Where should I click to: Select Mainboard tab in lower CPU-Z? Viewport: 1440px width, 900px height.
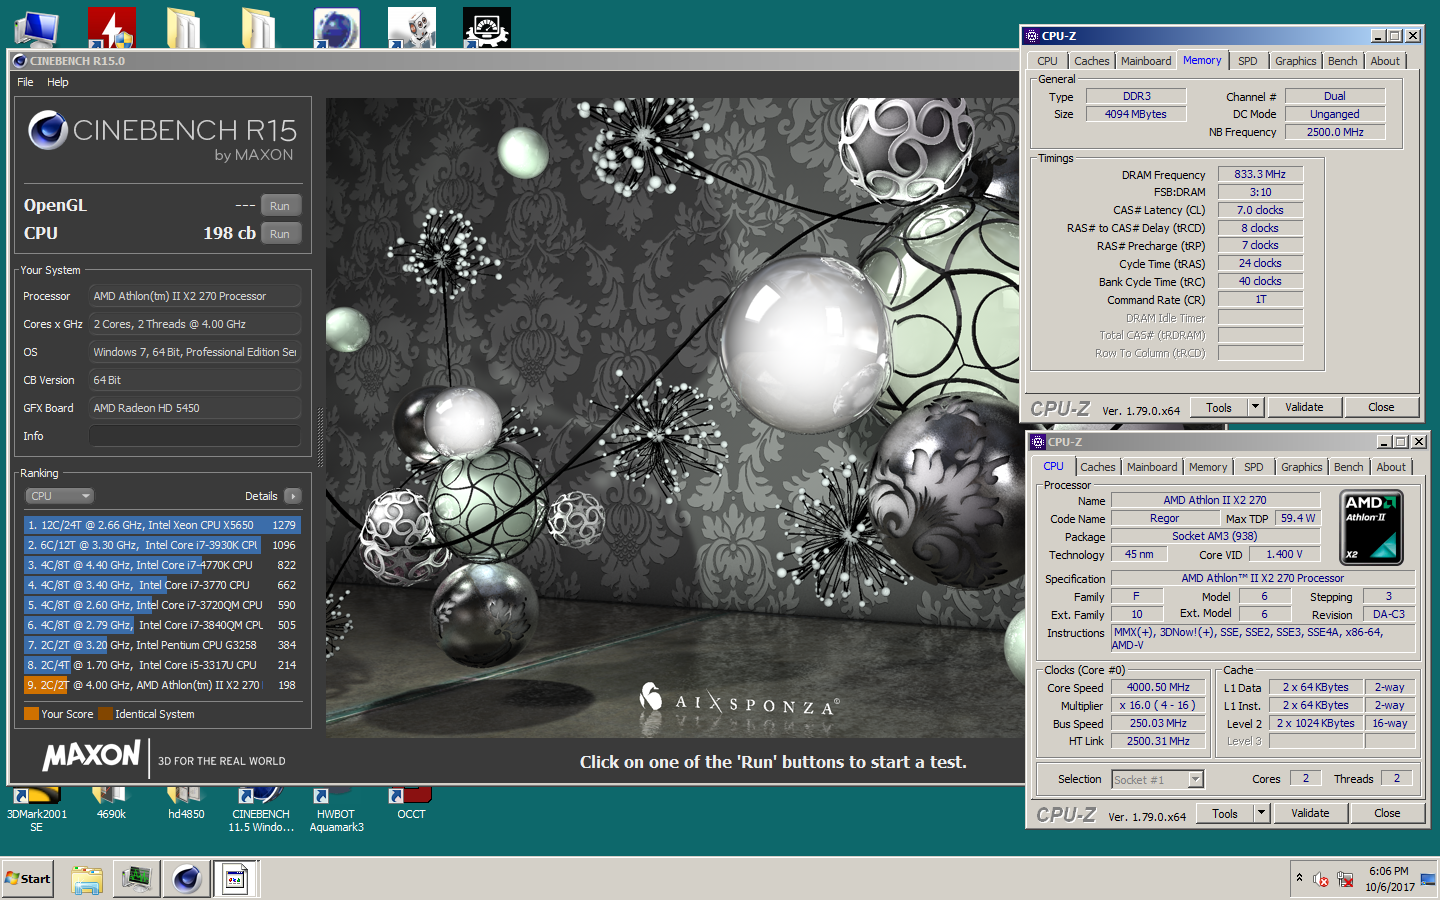tap(1152, 467)
